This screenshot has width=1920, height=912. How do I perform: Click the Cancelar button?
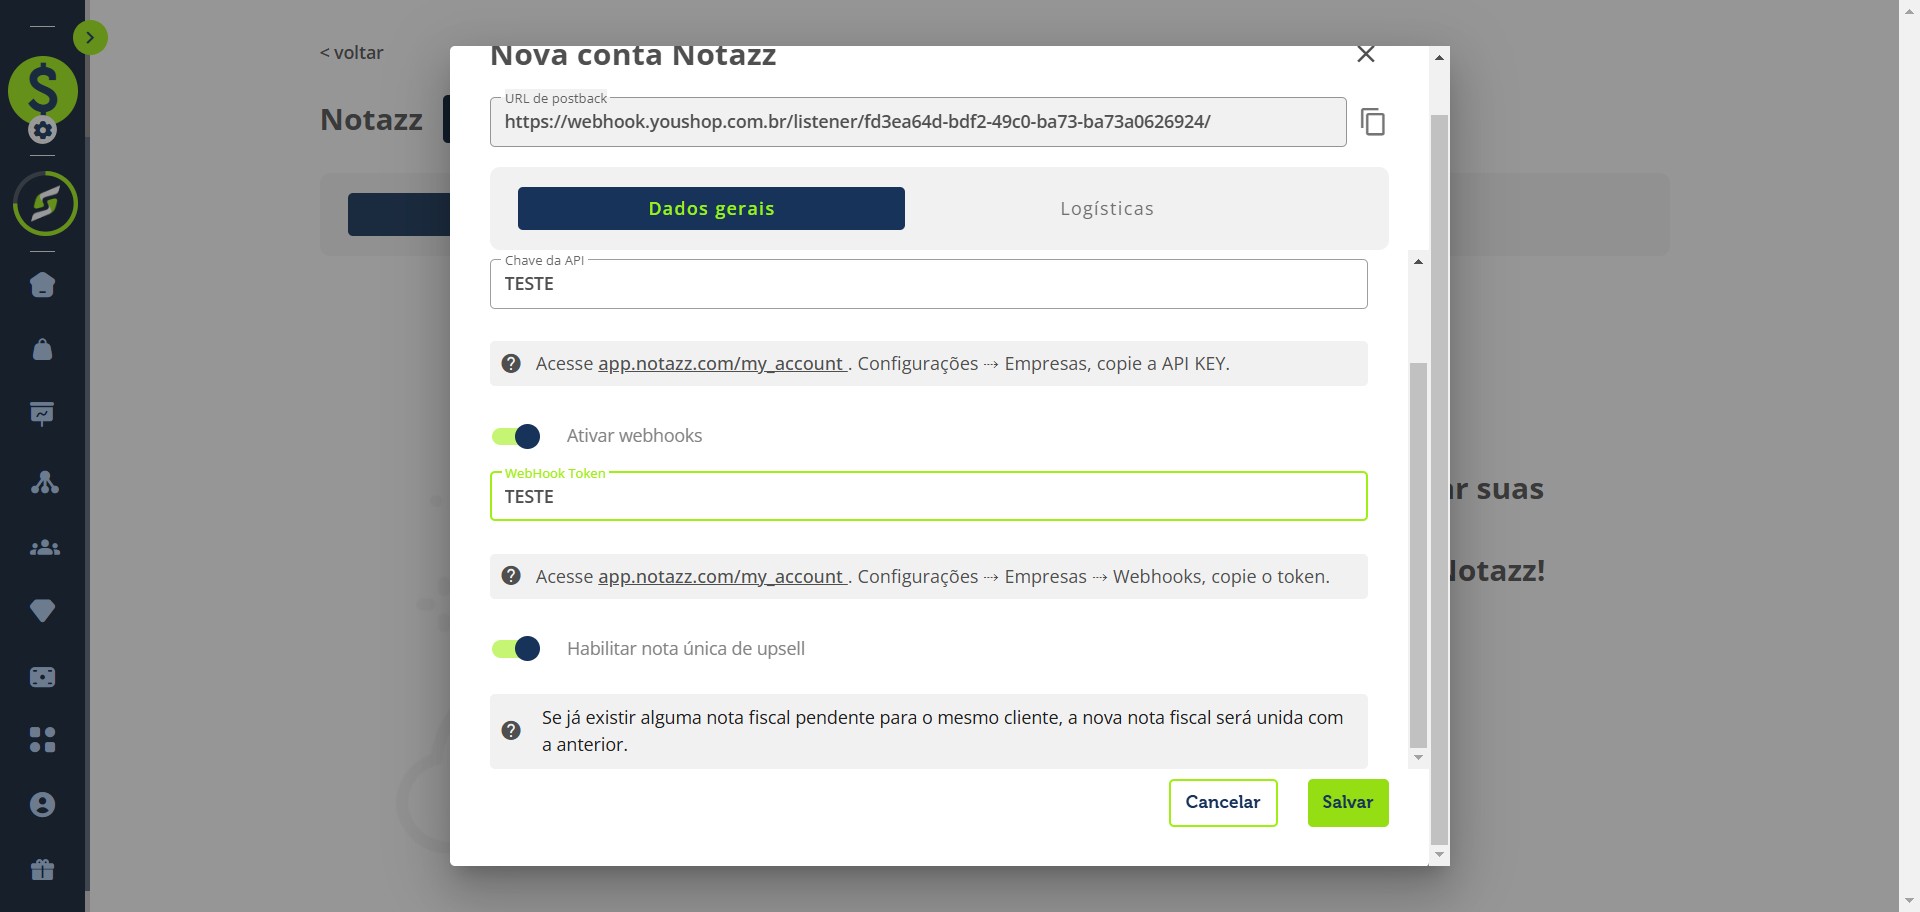[x=1223, y=803]
